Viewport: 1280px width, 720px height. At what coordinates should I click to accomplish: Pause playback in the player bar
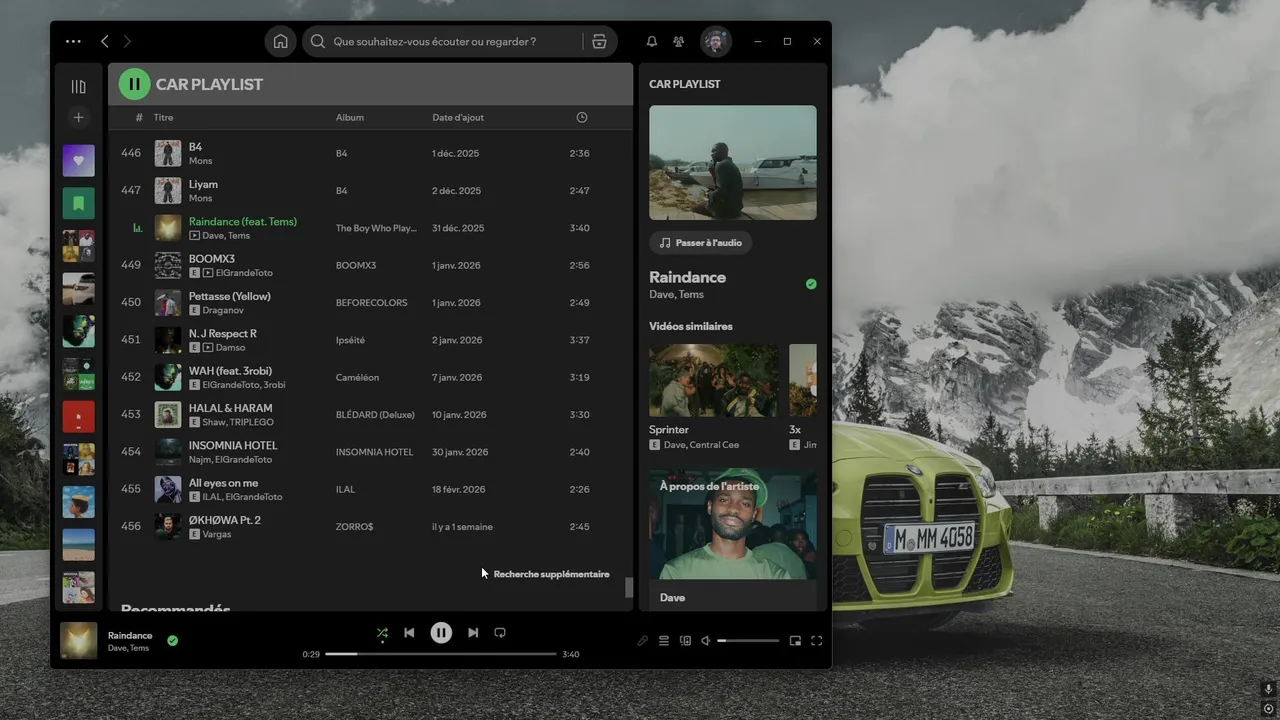tap(441, 633)
